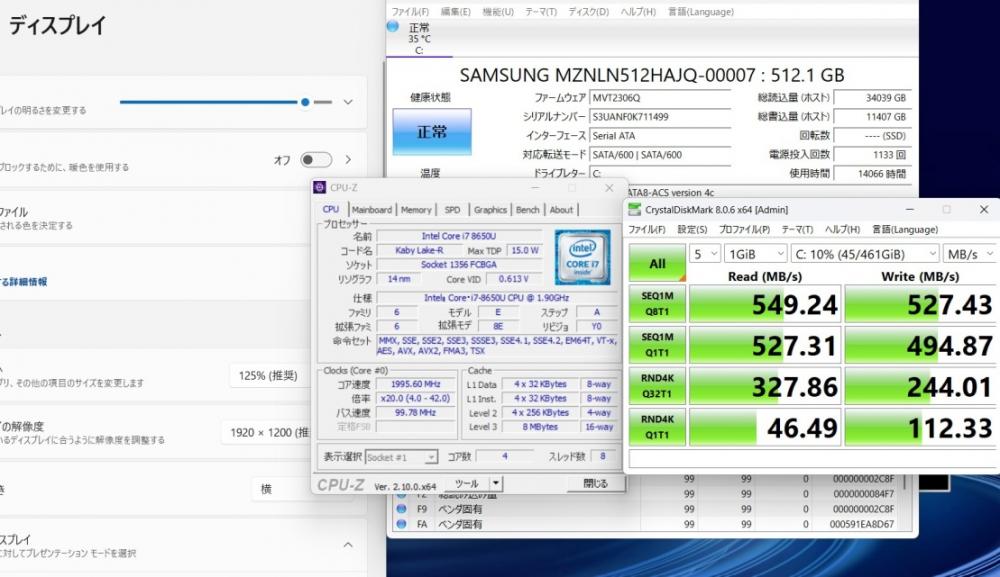Adjust the display brightness slider
The width and height of the screenshot is (1000, 577).
click(226, 102)
